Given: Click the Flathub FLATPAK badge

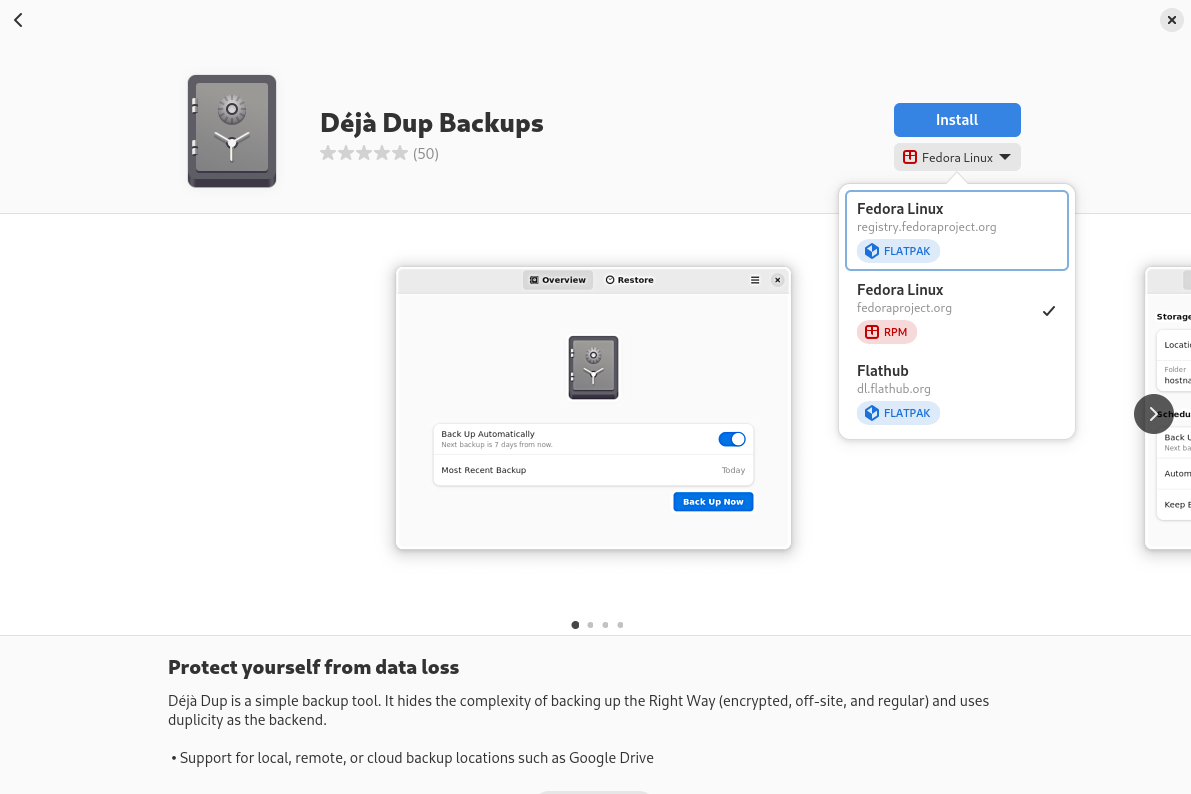Looking at the screenshot, I should (x=898, y=413).
